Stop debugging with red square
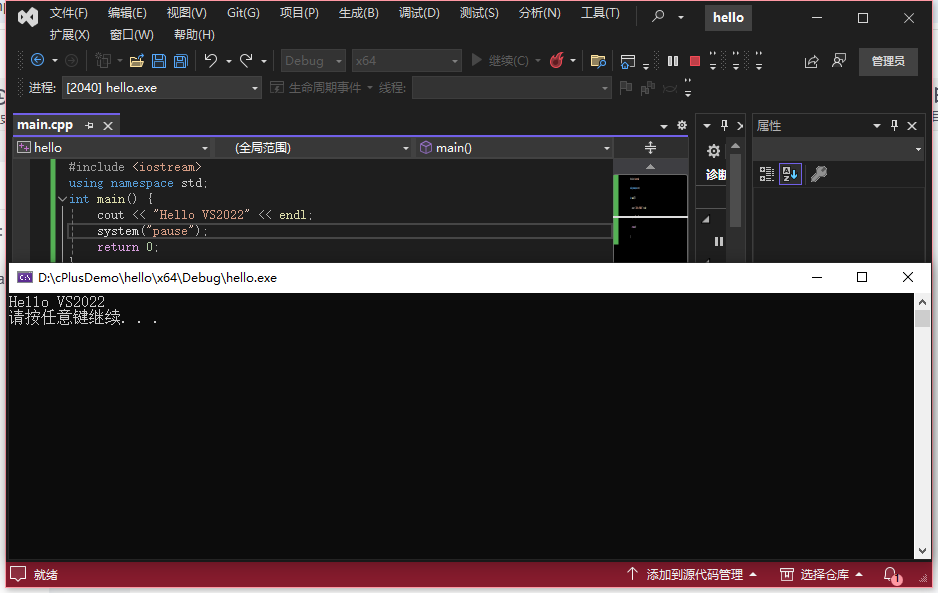Image resolution: width=938 pixels, height=593 pixels. pos(695,60)
